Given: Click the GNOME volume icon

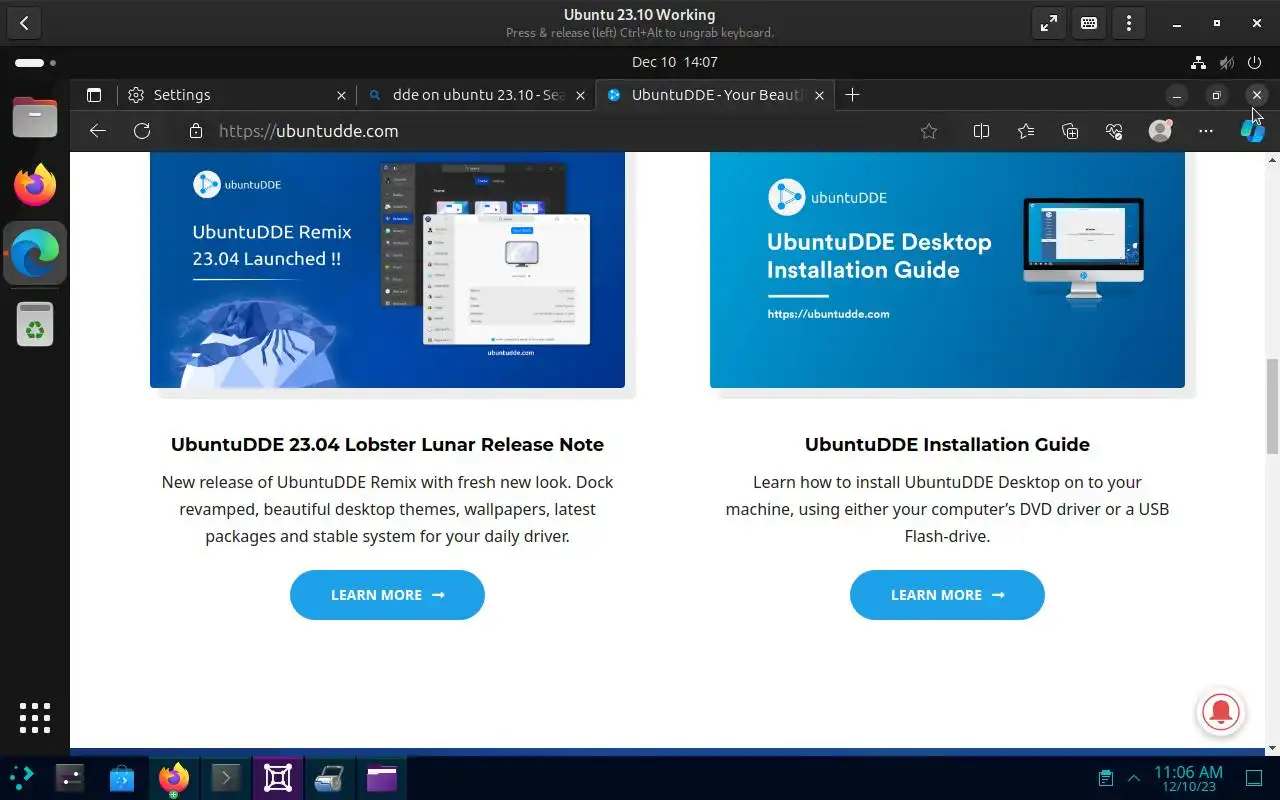Looking at the screenshot, I should point(1227,62).
